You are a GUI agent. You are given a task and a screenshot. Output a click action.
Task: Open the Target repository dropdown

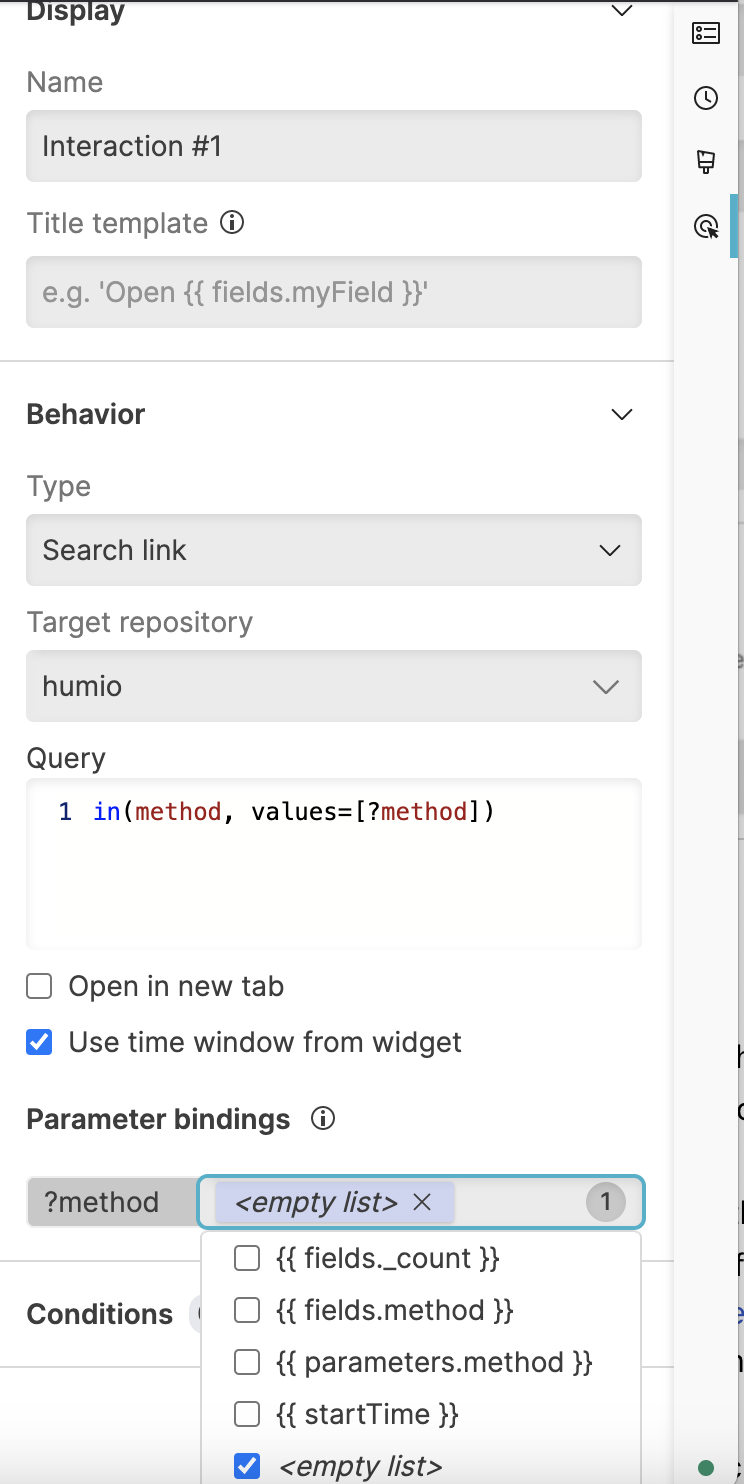click(334, 686)
